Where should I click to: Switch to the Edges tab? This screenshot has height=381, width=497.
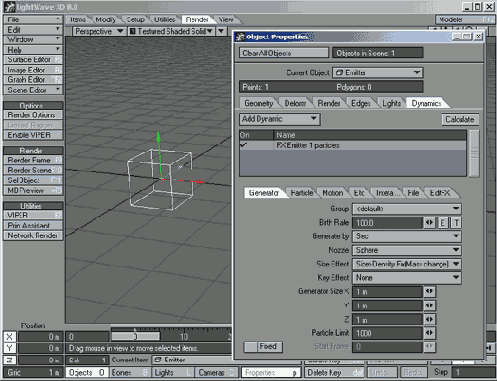361,103
